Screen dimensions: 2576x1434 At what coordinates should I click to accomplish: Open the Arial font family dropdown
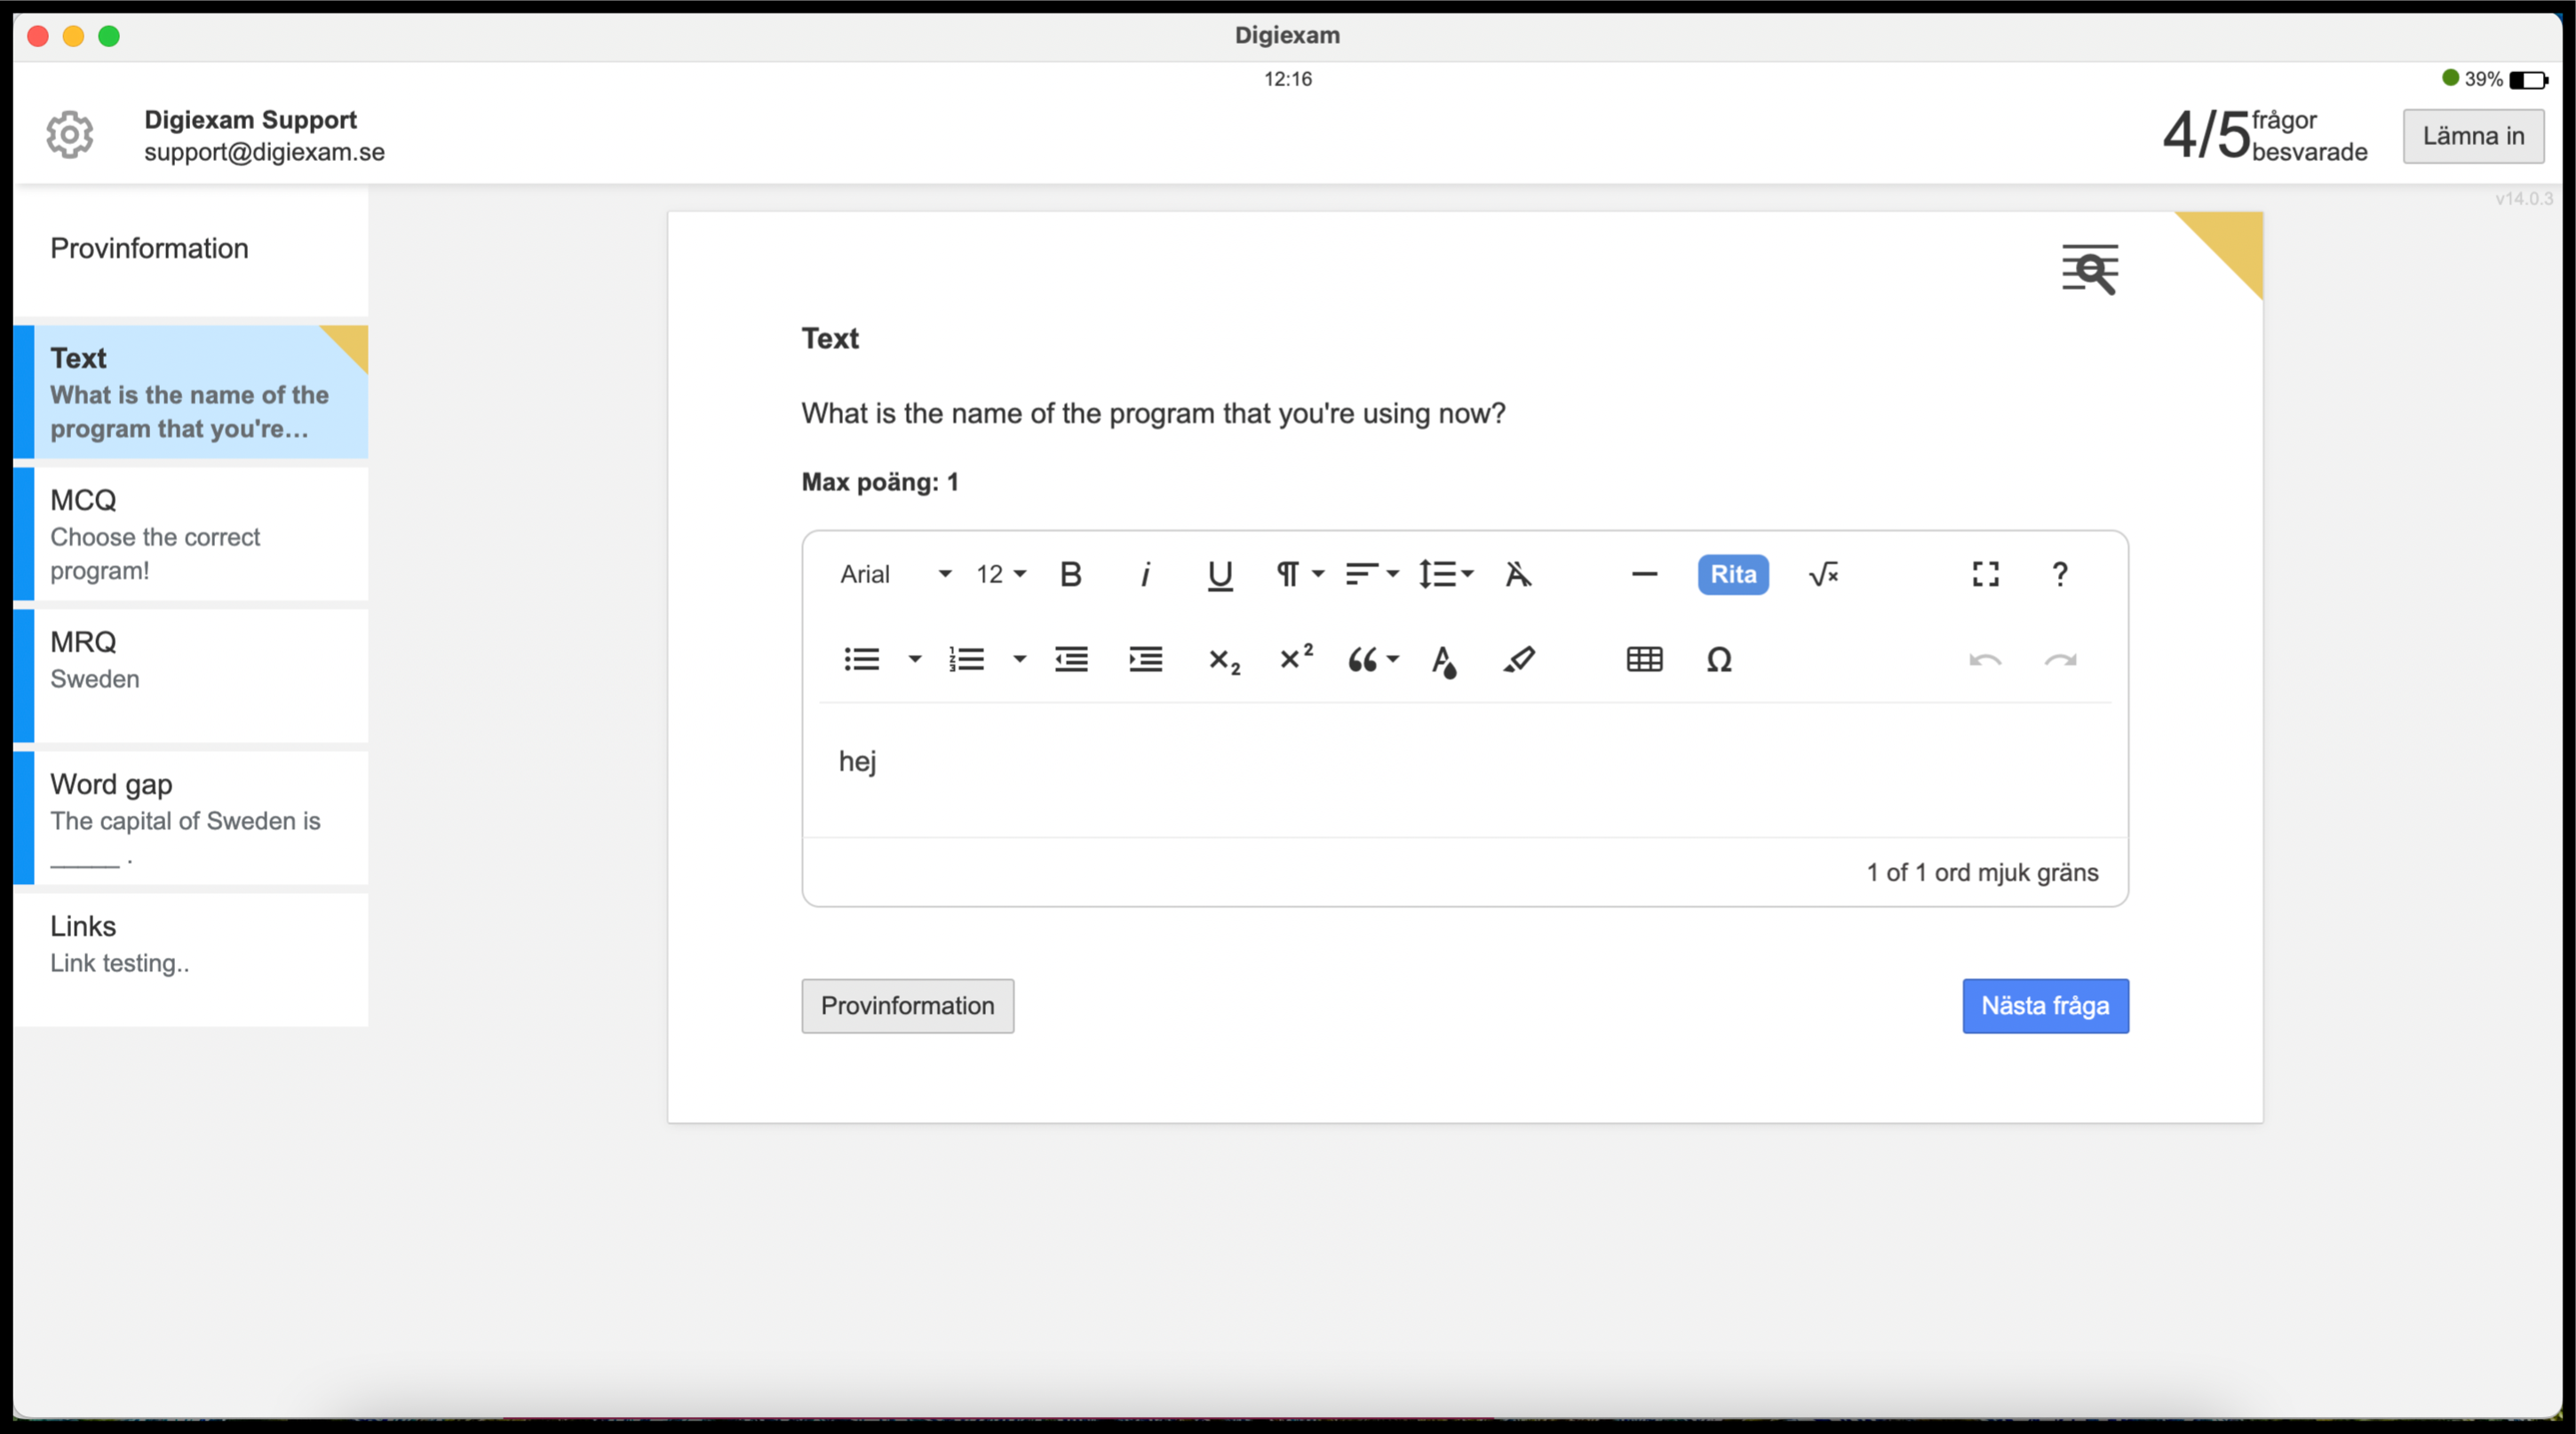(x=895, y=574)
